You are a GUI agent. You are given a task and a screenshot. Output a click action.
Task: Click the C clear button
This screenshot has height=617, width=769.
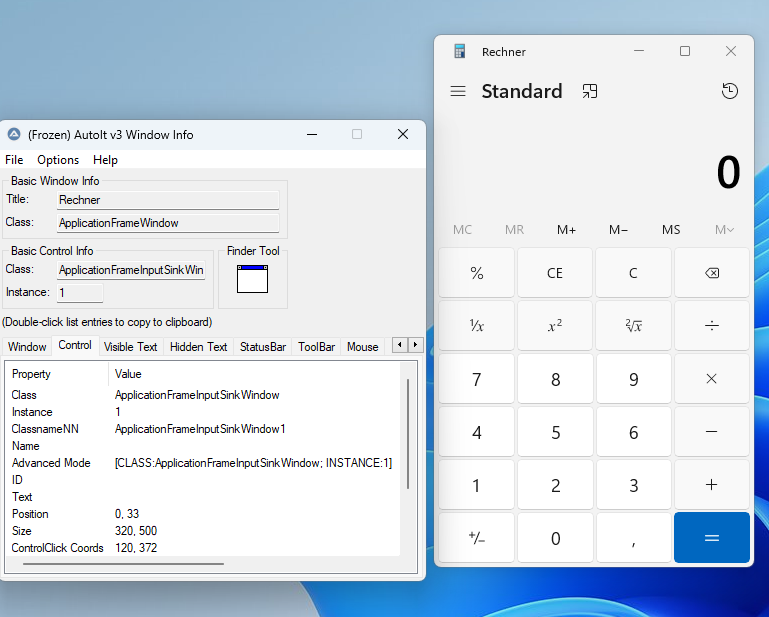click(x=634, y=273)
